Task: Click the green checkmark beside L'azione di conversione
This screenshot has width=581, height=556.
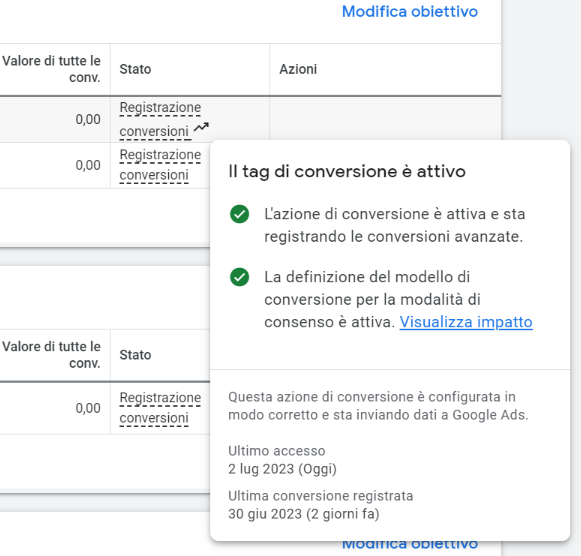Action: (239, 214)
